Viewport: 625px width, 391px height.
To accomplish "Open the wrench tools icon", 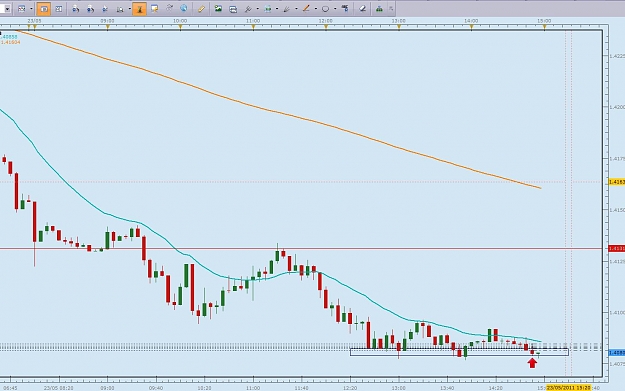I will [248, 8].
